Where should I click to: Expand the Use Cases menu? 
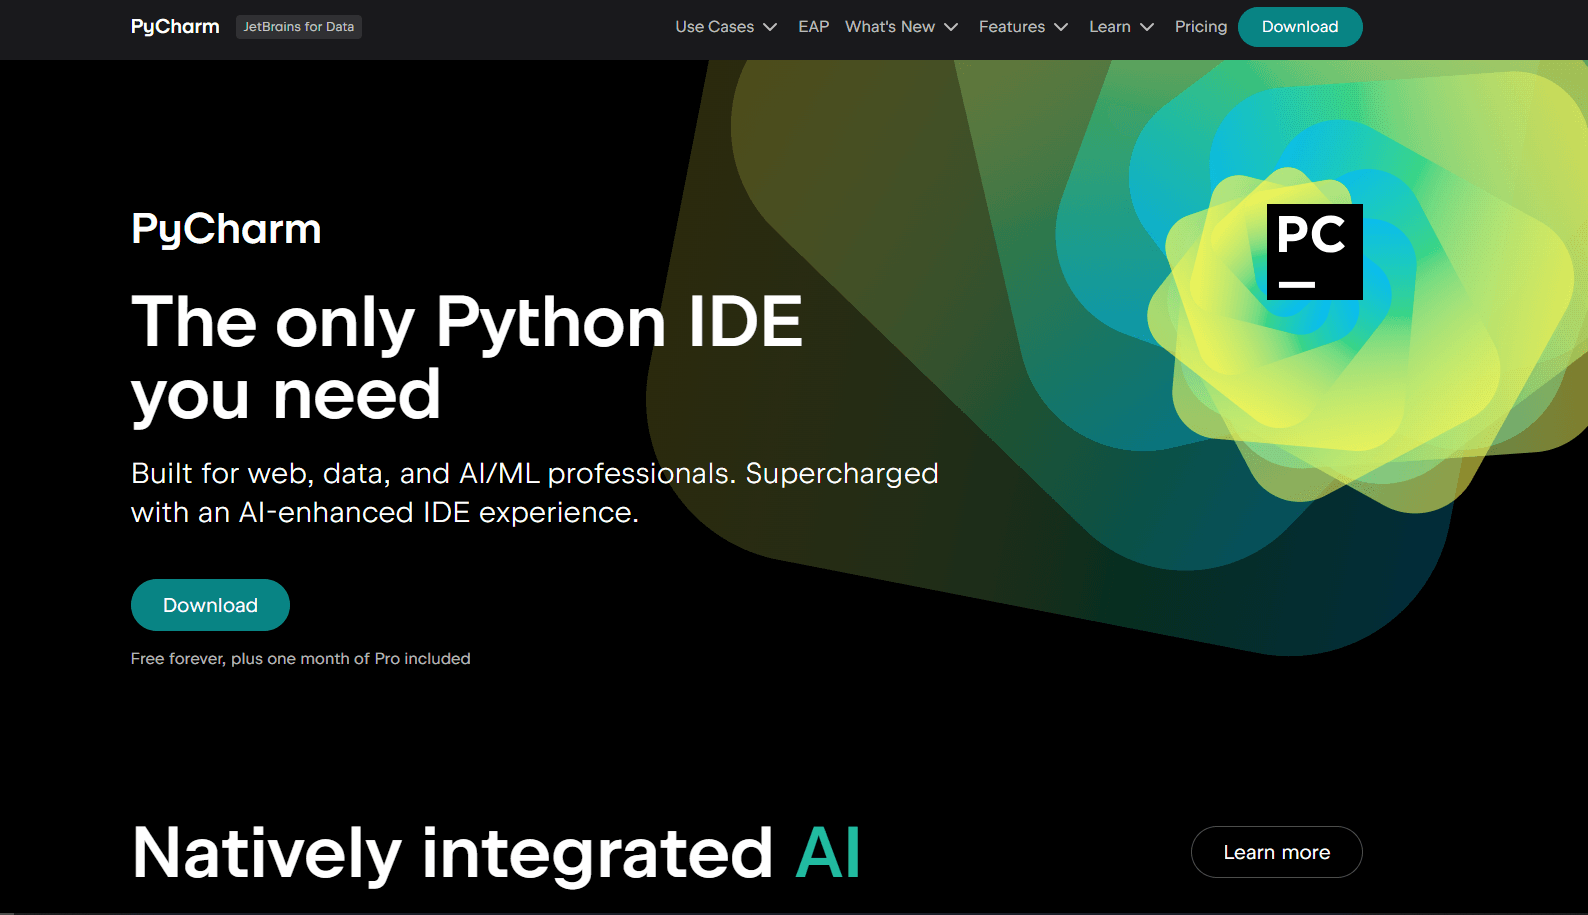coord(726,27)
